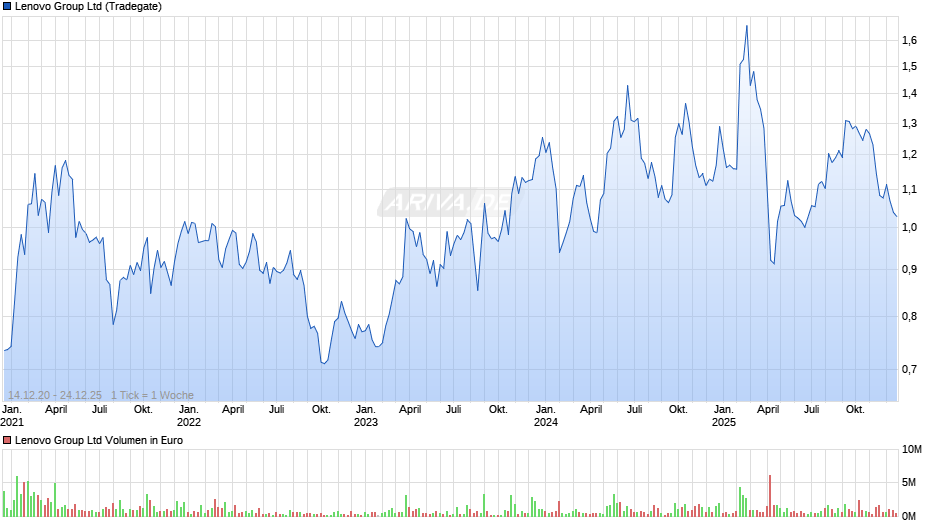Click the '1,1' price axis label

coord(909,190)
